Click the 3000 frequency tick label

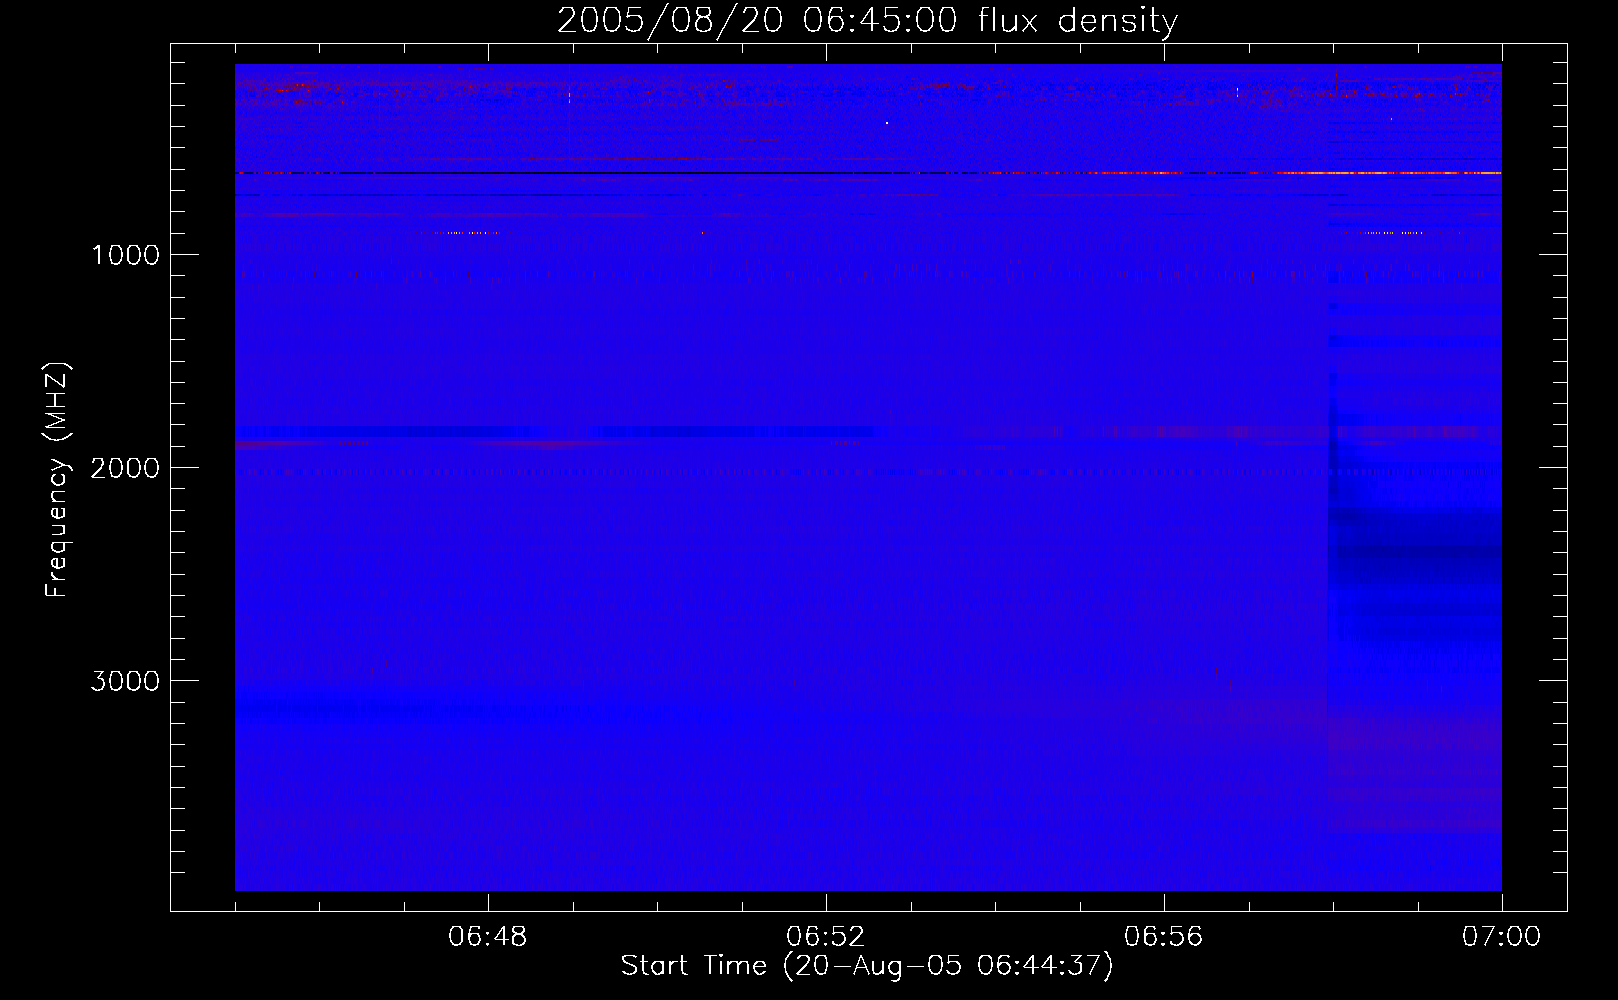coord(125,681)
